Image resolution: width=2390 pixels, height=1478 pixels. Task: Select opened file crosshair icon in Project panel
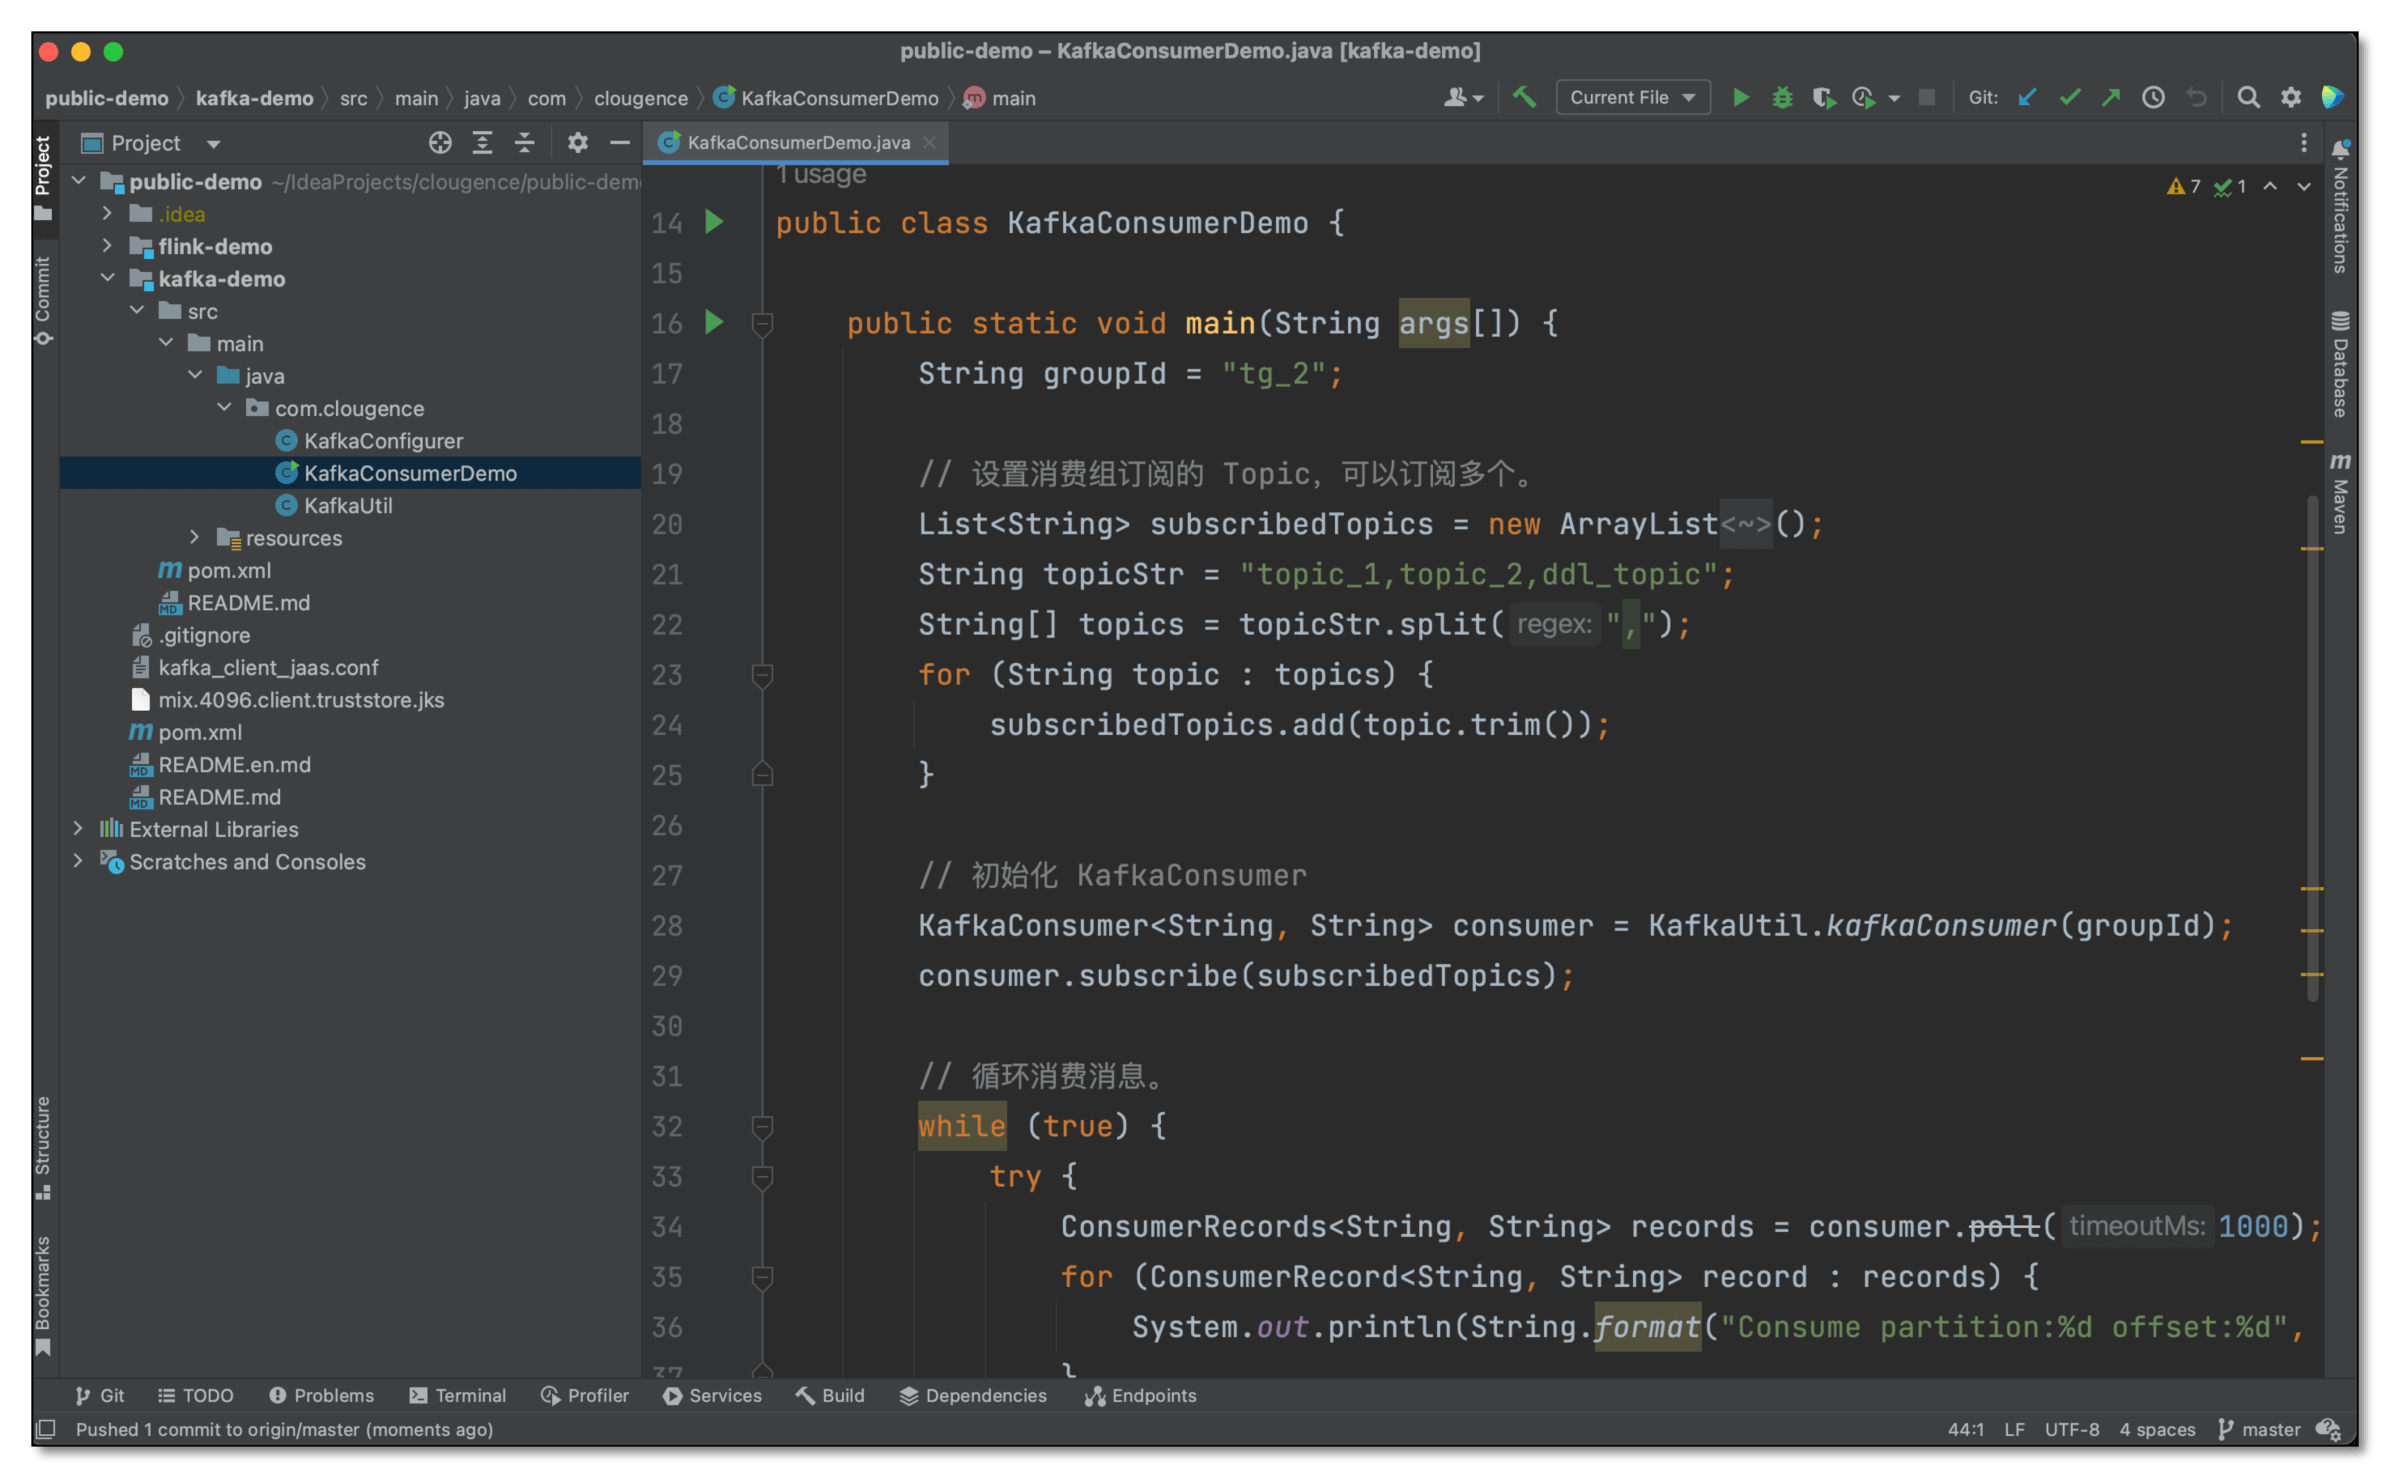[x=440, y=143]
